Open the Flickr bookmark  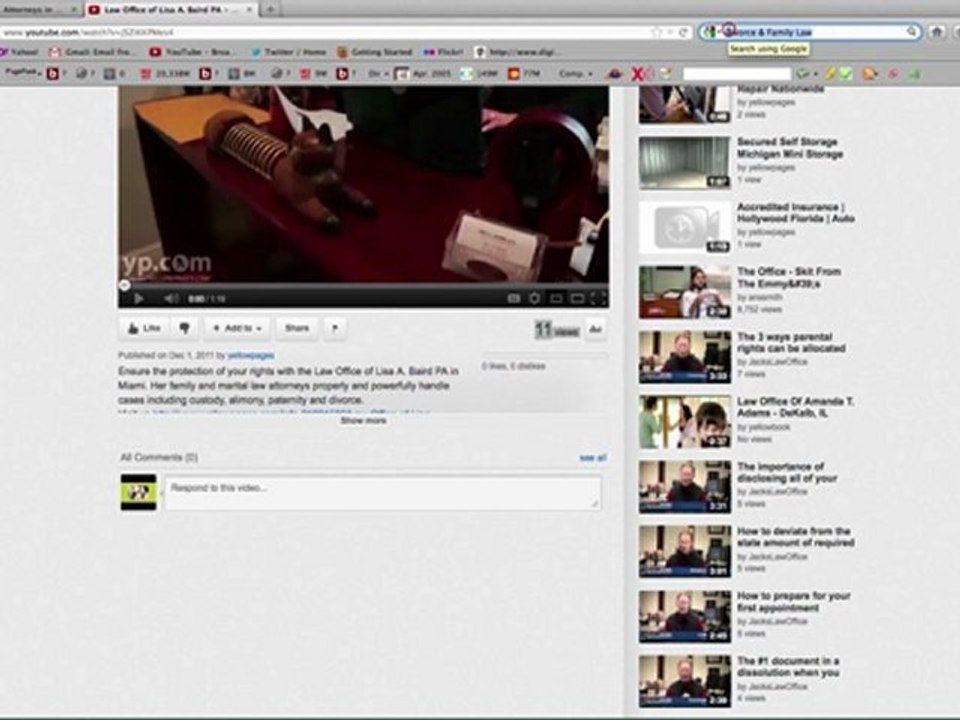[x=443, y=52]
